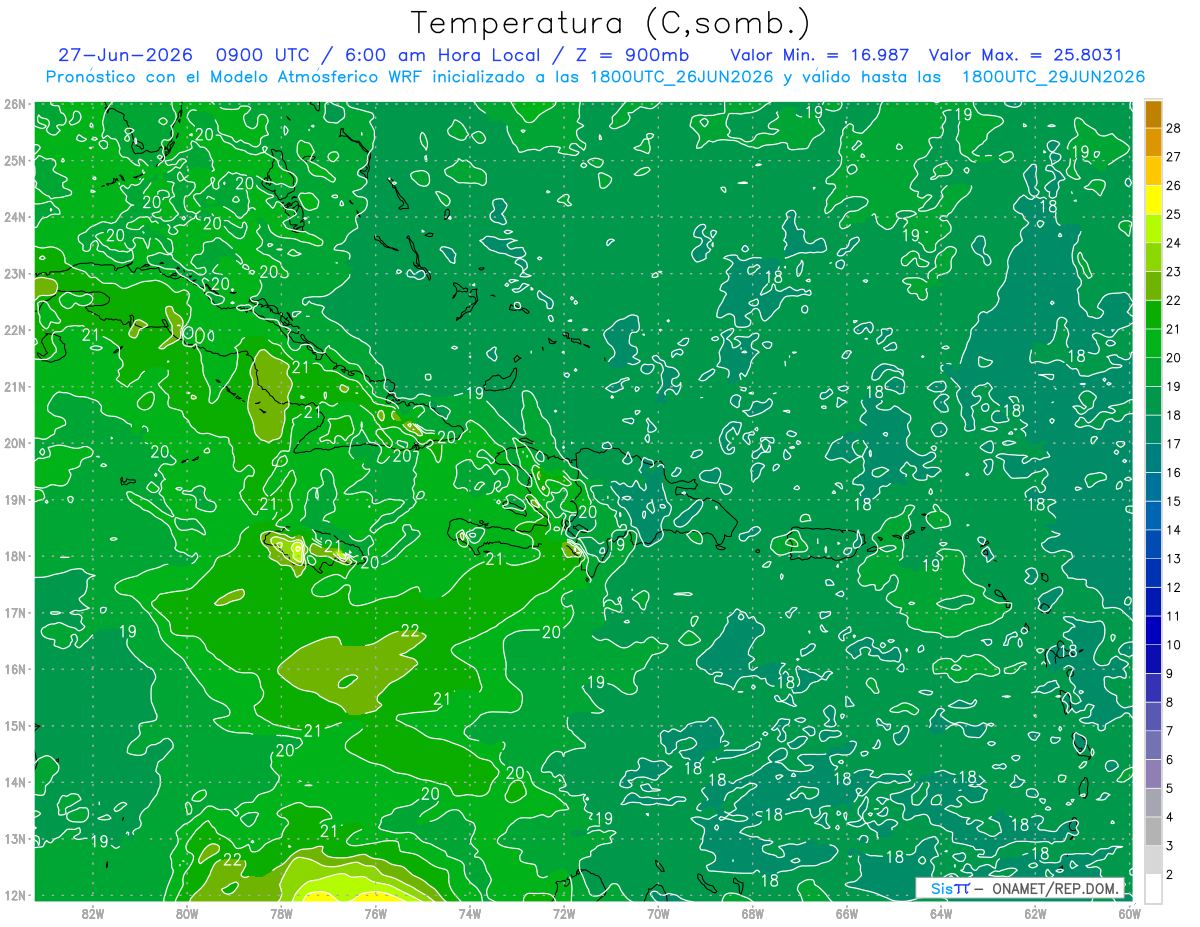The height and width of the screenshot is (927, 1200).
Task: Click the '24N' latitude axis label
Action: coord(15,217)
